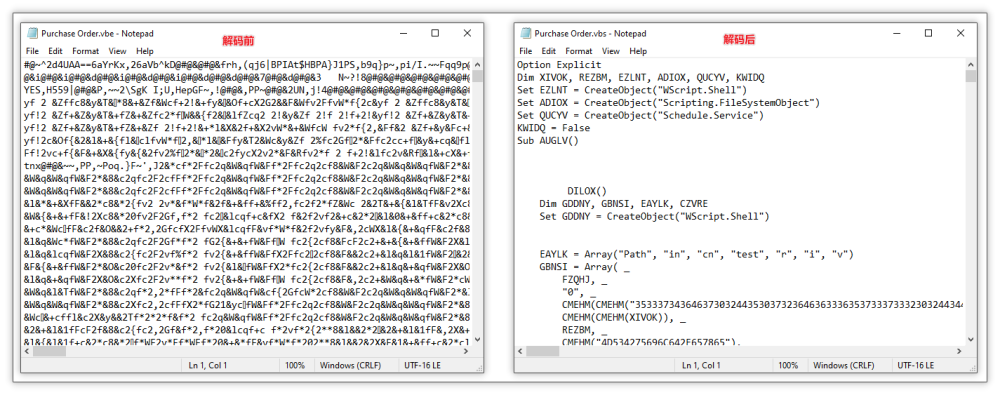
Task: Click '100%' zoom status in .vbs window
Action: (788, 366)
